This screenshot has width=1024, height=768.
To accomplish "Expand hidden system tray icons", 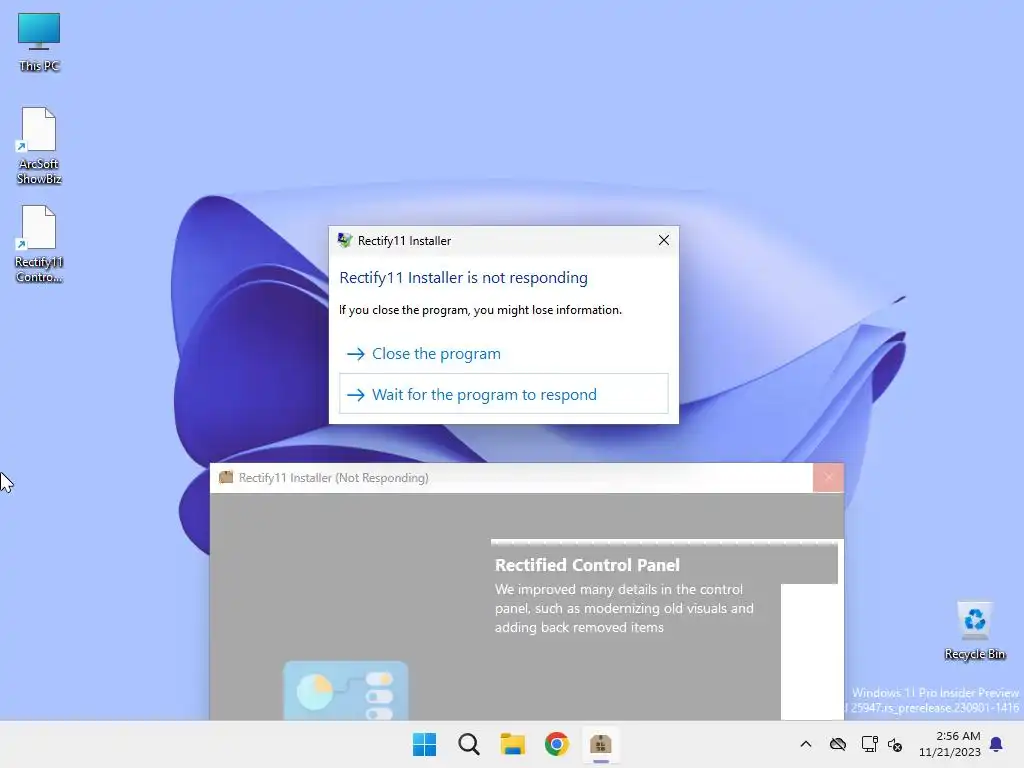I will [x=806, y=744].
